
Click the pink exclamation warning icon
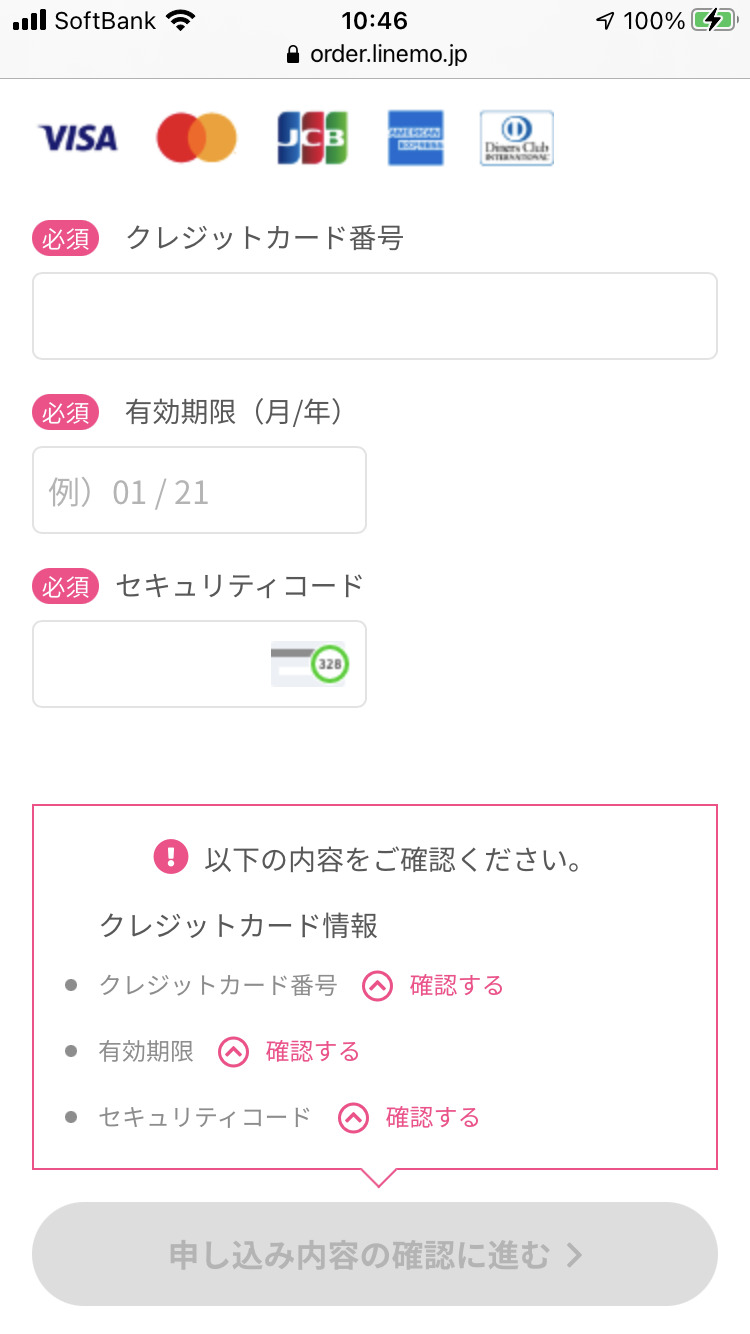pos(171,857)
